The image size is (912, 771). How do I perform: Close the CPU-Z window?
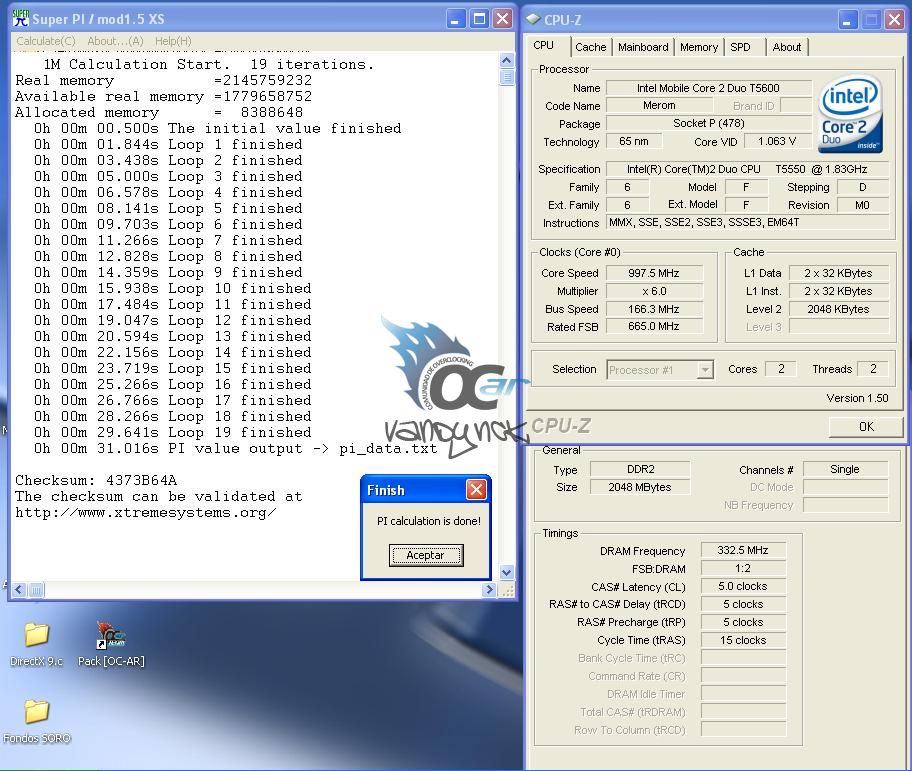click(x=894, y=20)
